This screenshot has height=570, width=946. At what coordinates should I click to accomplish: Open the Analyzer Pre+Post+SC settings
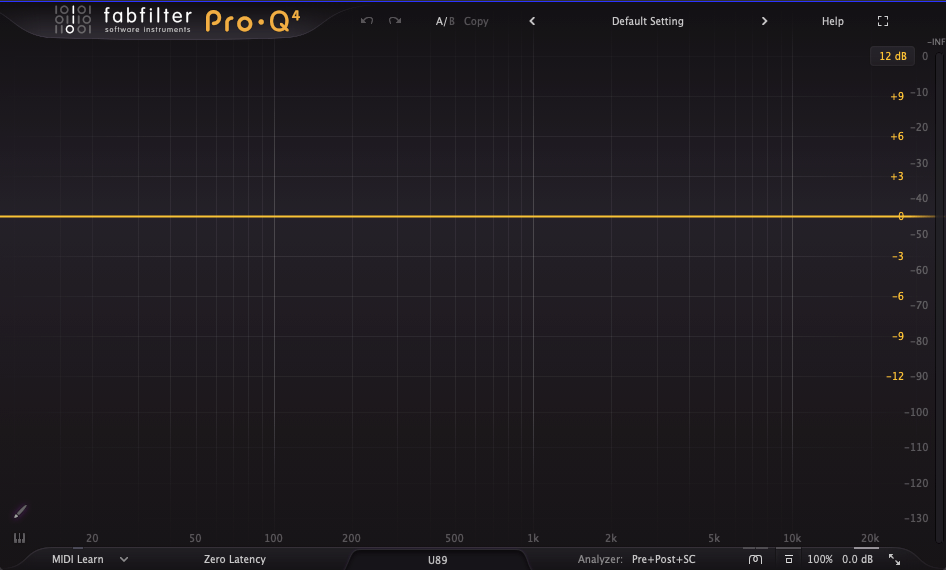click(x=663, y=560)
